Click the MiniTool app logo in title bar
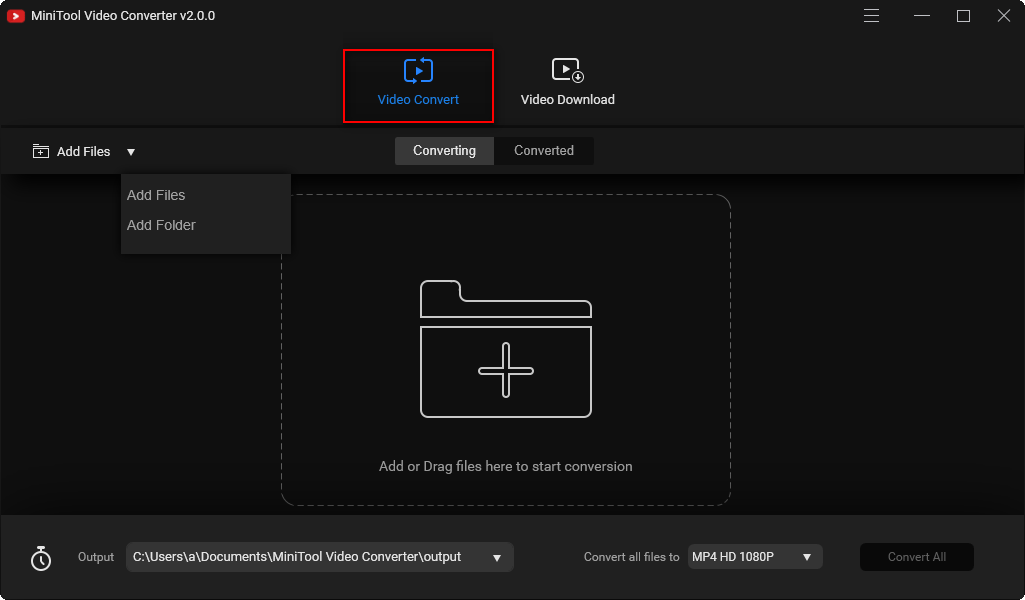 [16, 16]
